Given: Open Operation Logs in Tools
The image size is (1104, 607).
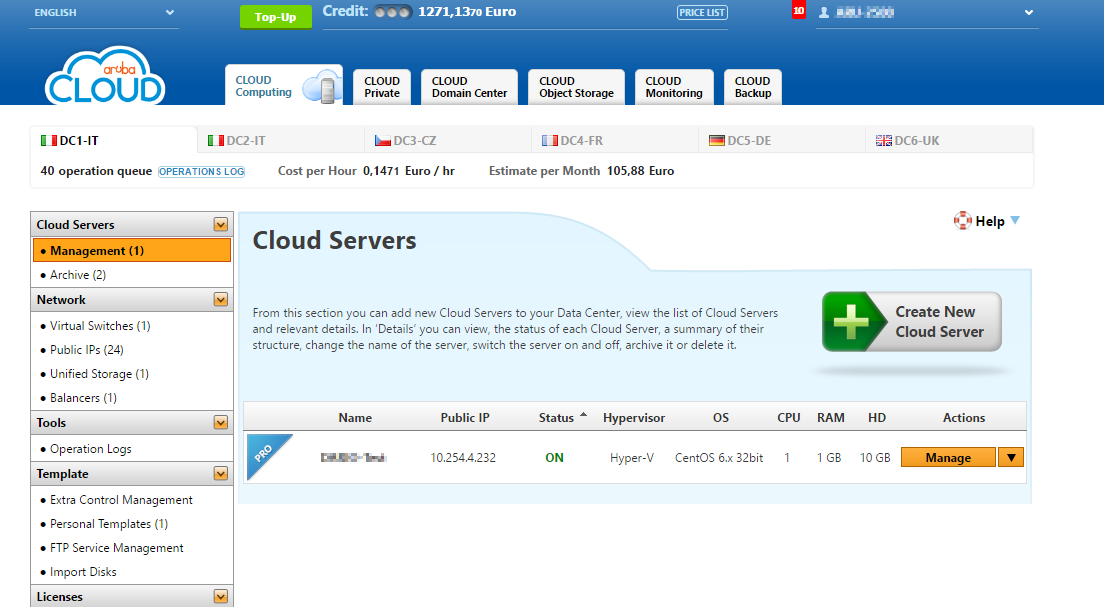Looking at the screenshot, I should pyautogui.click(x=91, y=449).
